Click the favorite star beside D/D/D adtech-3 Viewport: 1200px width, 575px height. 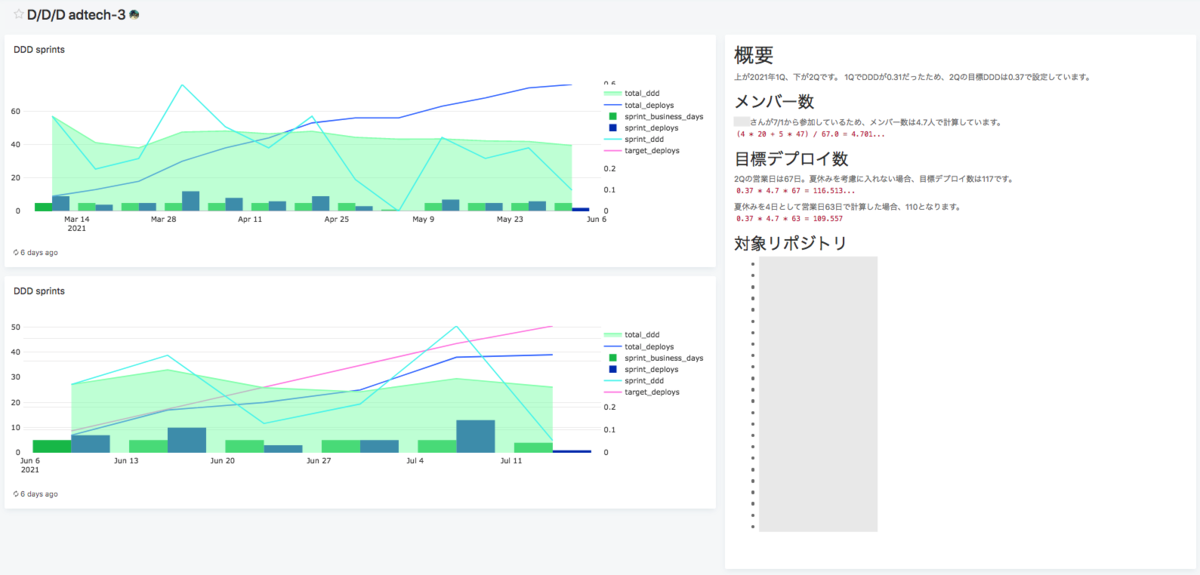[19, 15]
